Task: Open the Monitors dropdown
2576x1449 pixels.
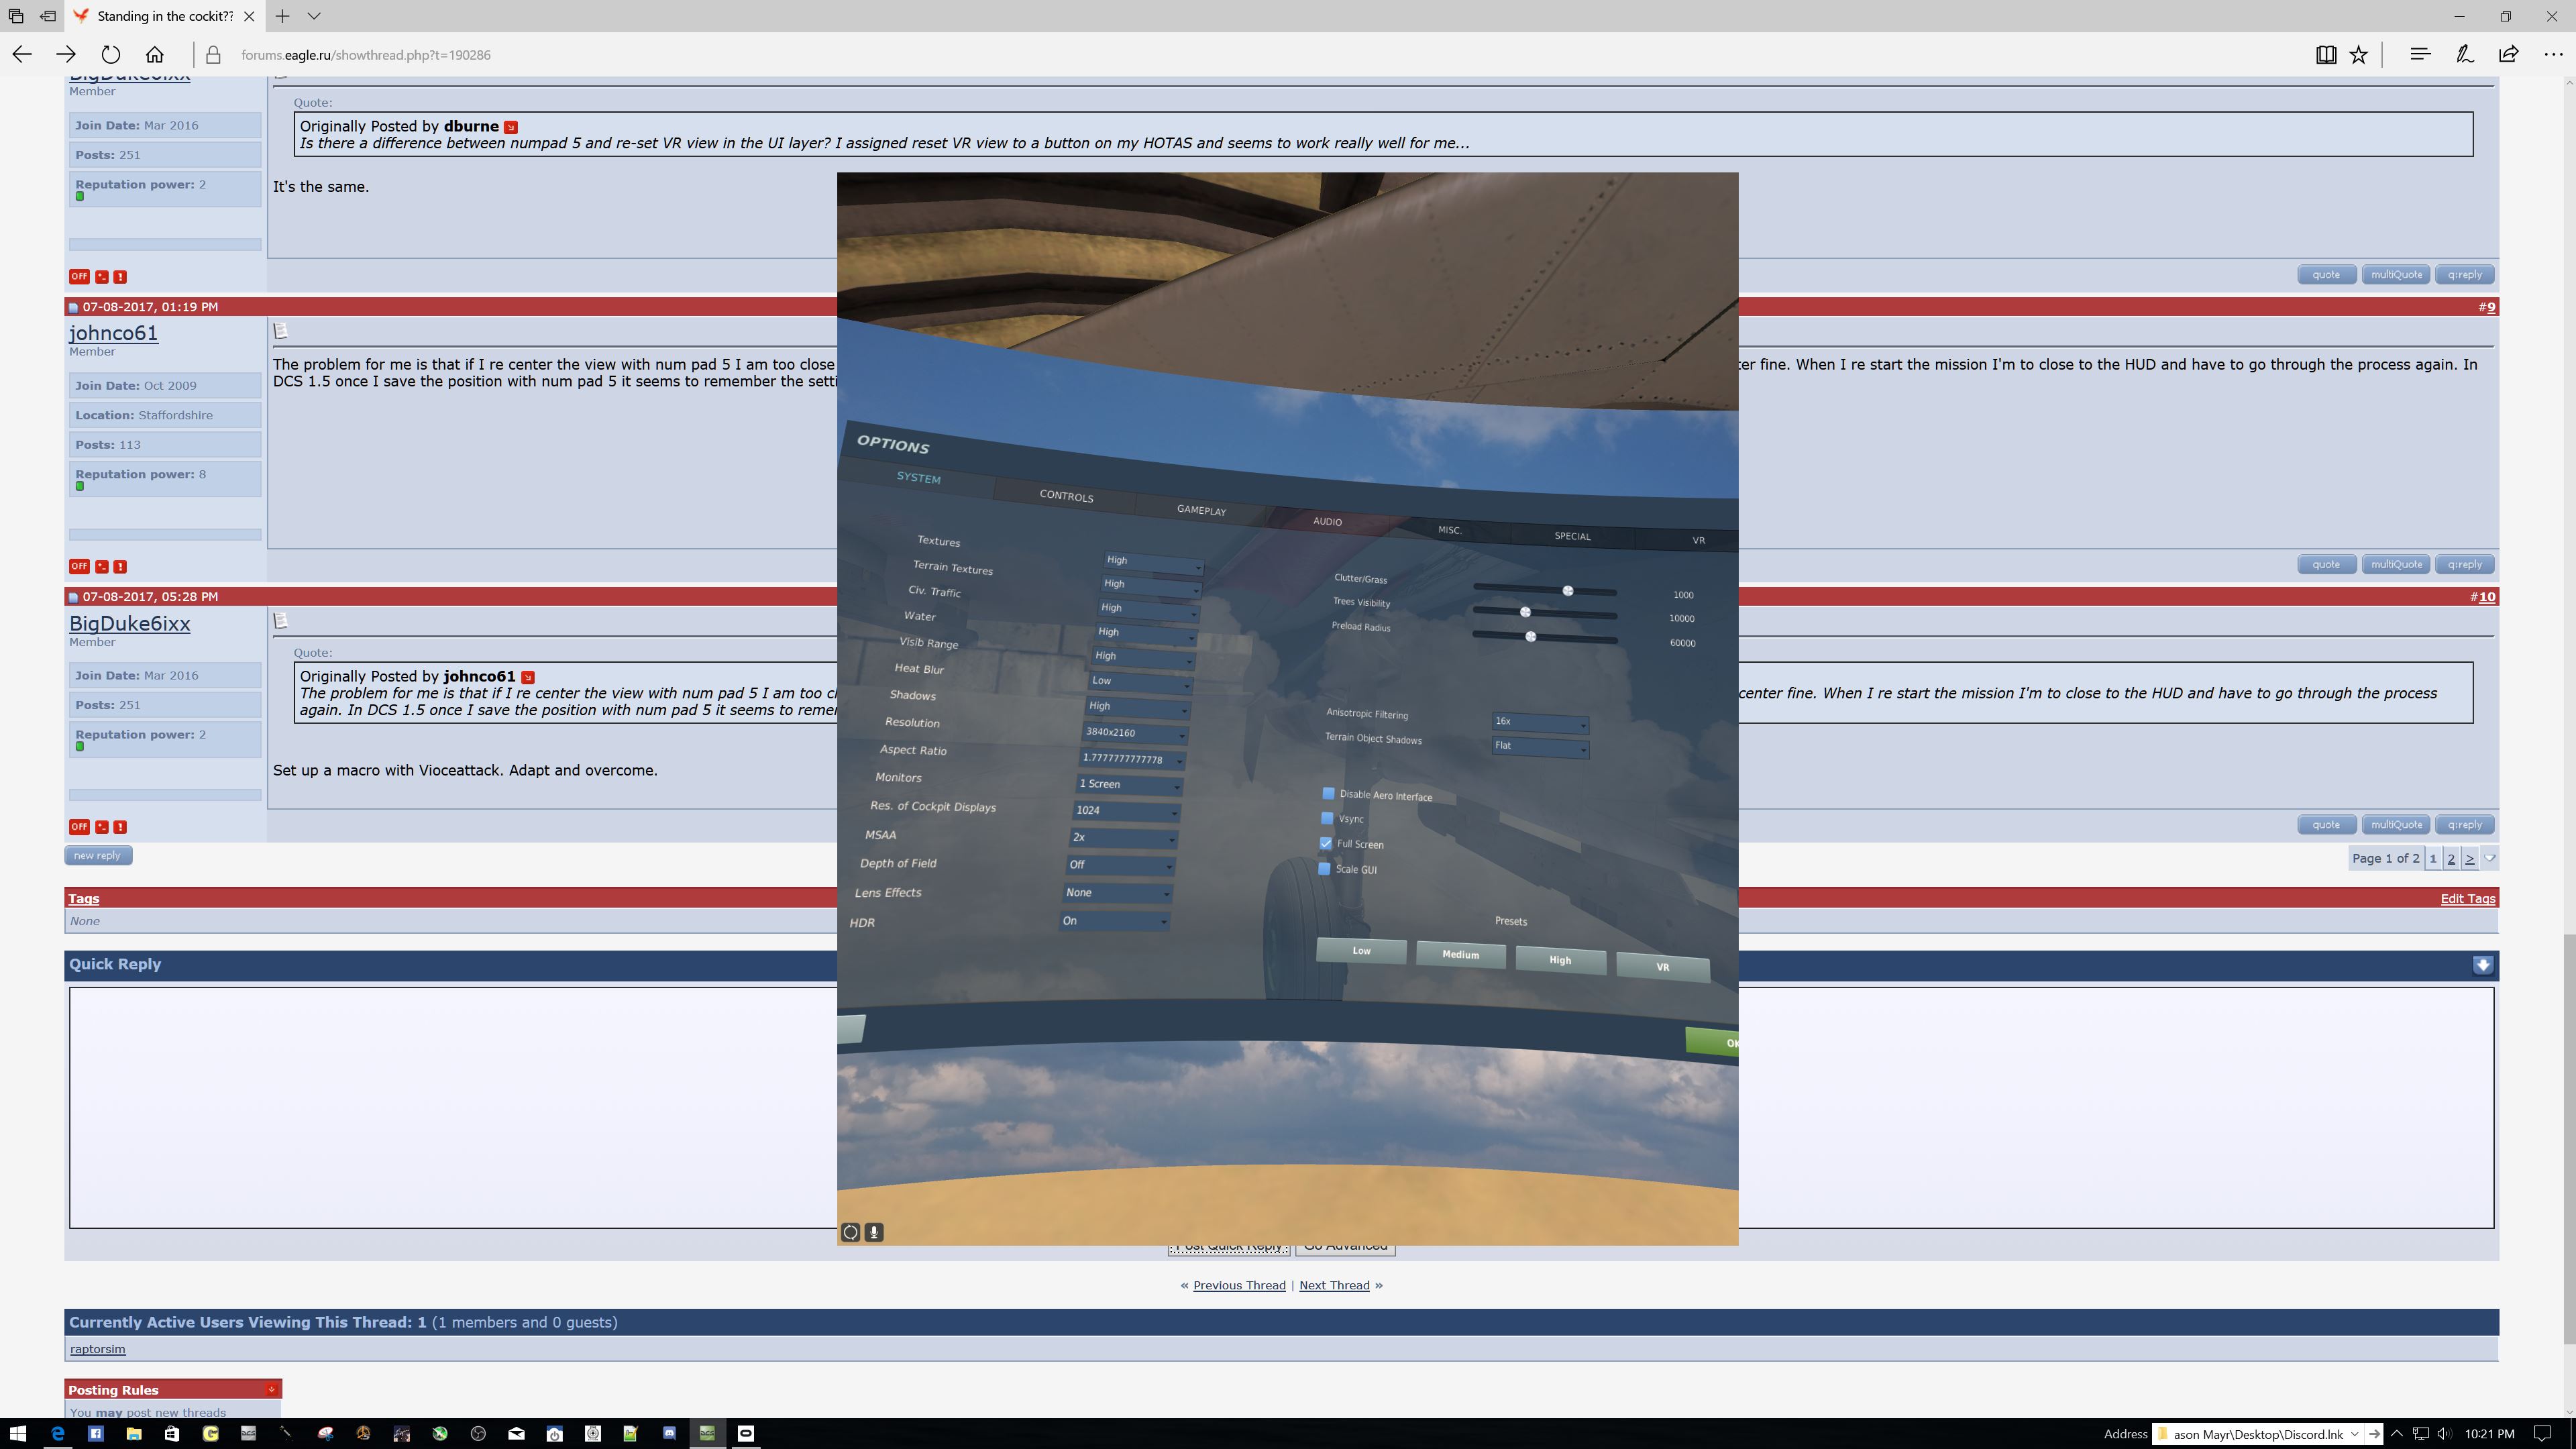Action: click(x=1128, y=785)
